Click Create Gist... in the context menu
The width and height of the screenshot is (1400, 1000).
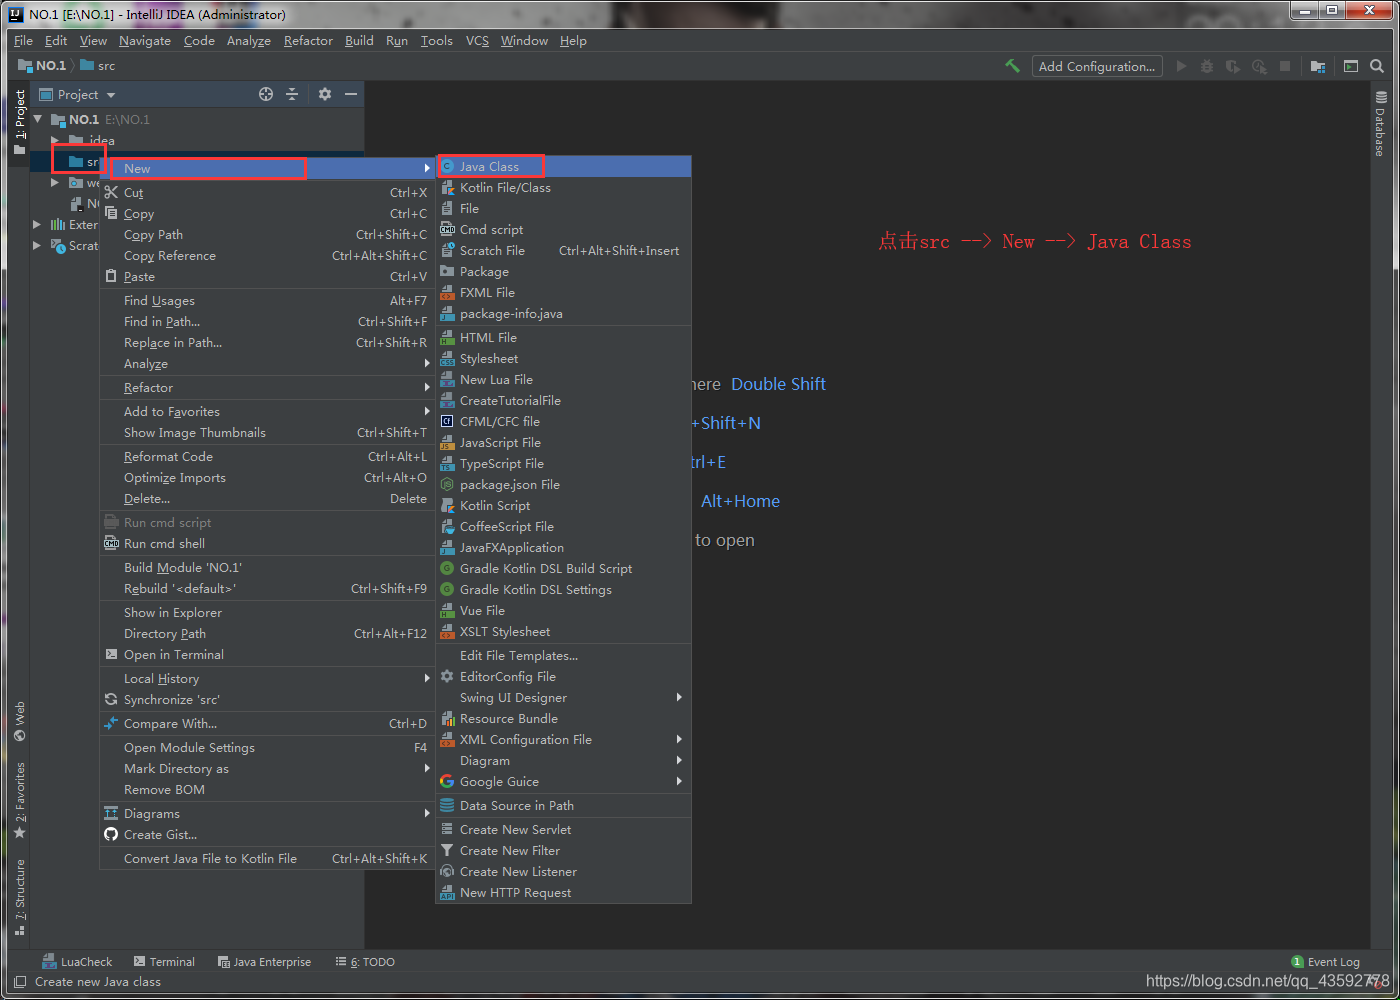coord(267,835)
